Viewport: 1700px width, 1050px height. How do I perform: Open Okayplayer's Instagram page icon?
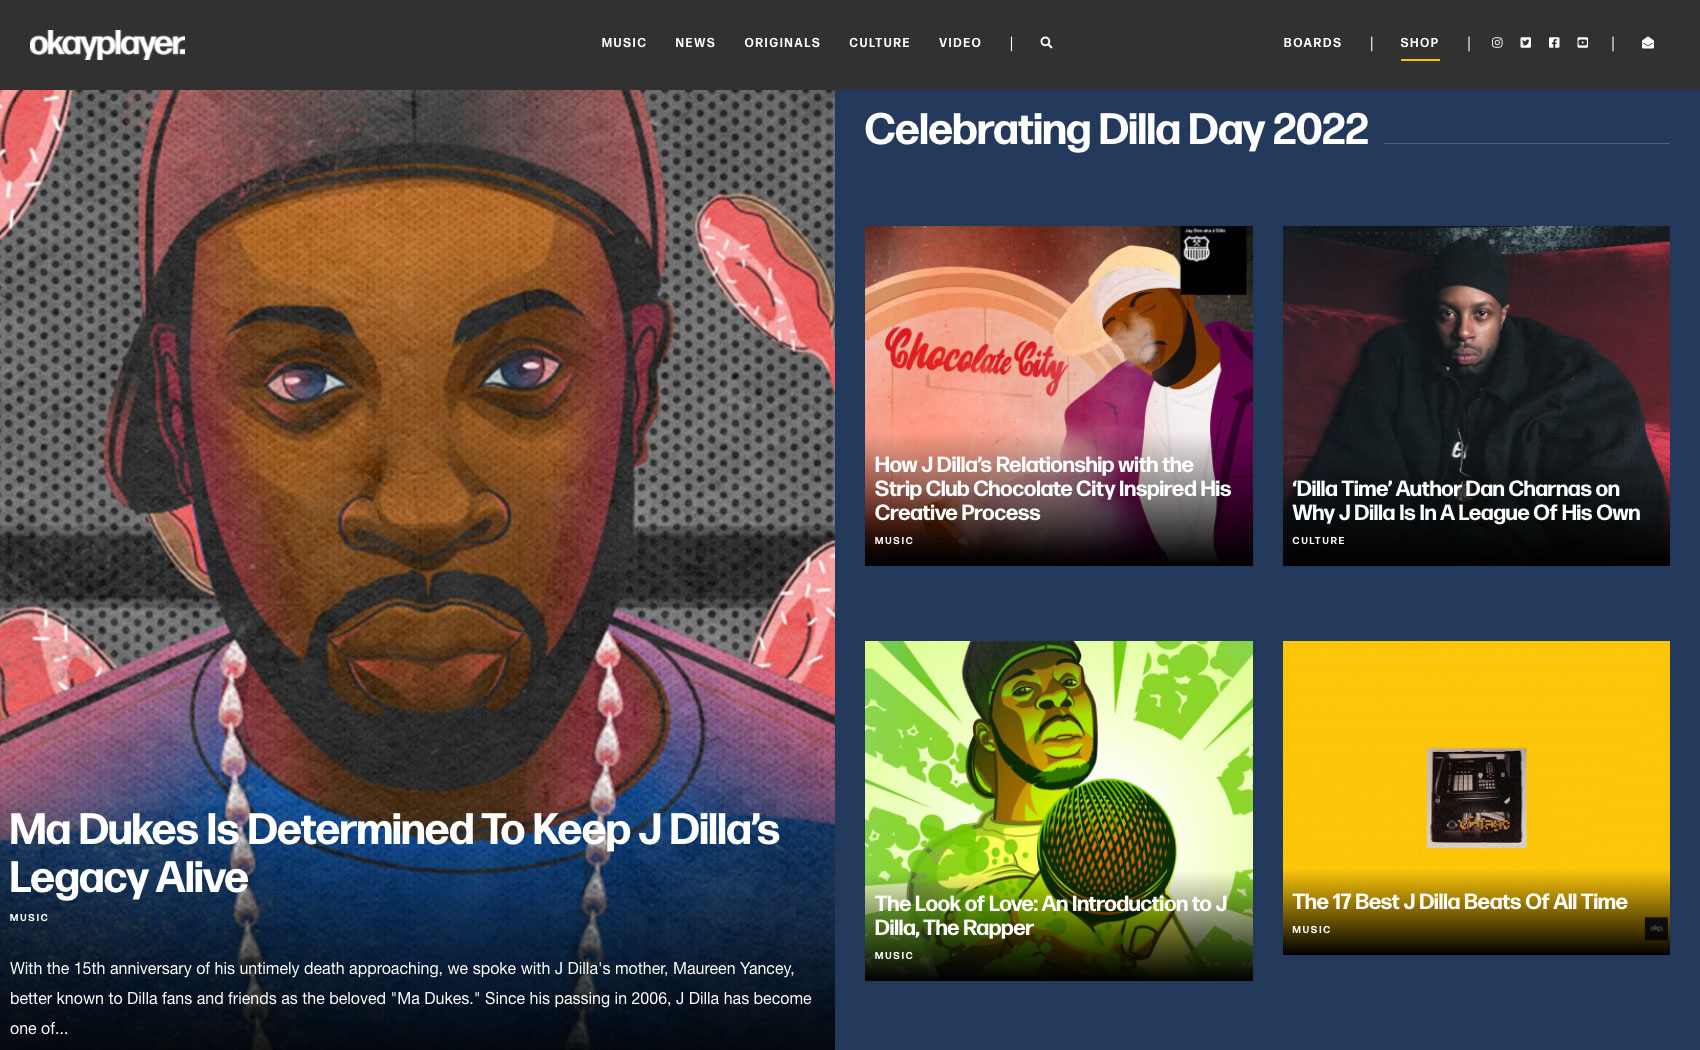1497,43
